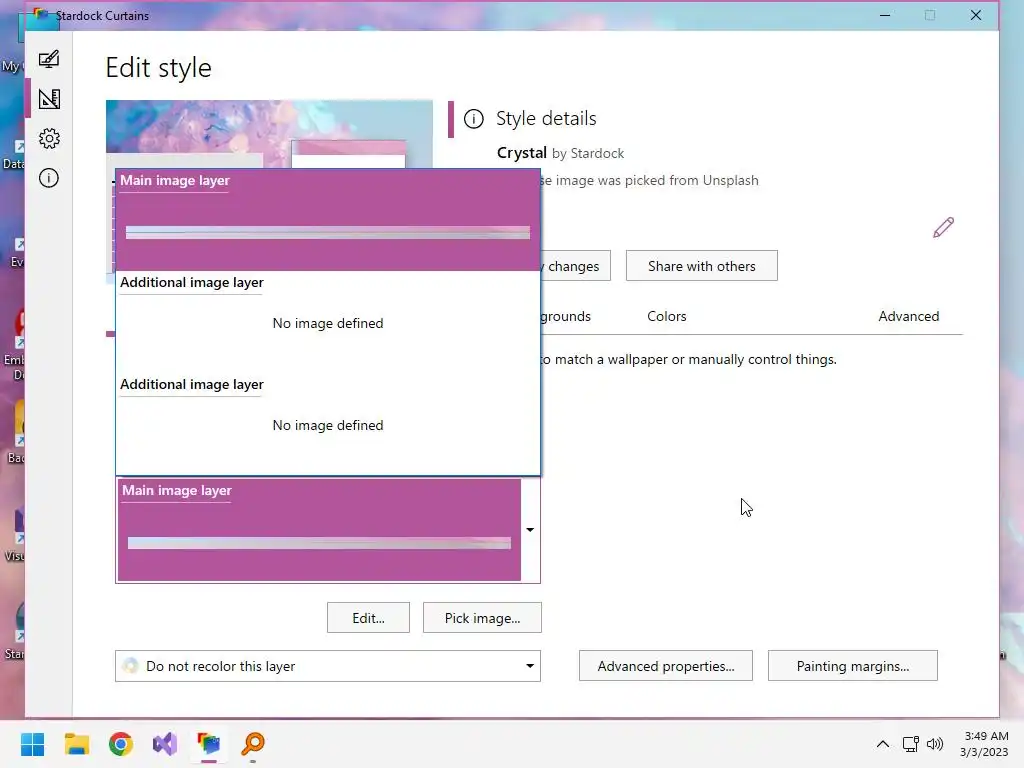Screen dimensions: 1024x768
Task: Click the Edit style heading
Action: (159, 68)
